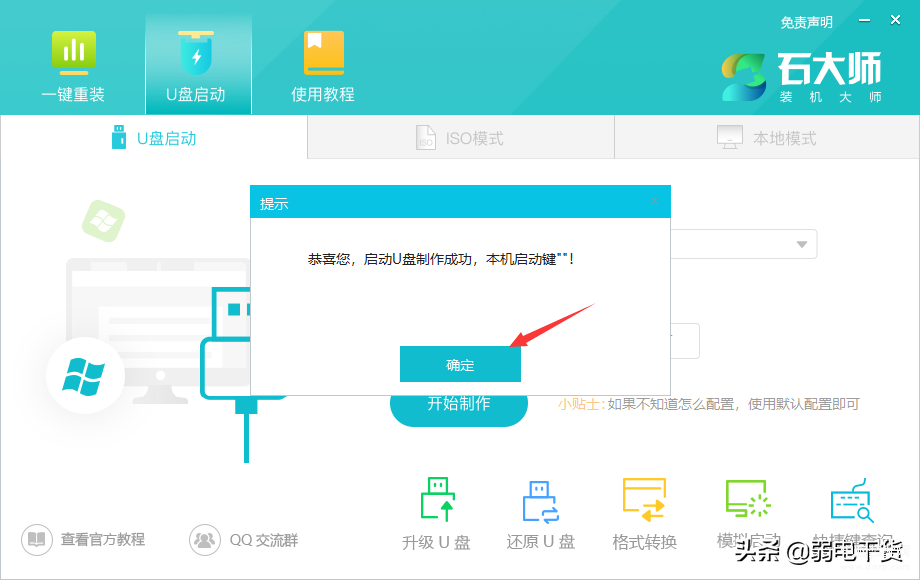Switch to the U盘启动 mode tab
920x580 pixels.
tap(154, 138)
